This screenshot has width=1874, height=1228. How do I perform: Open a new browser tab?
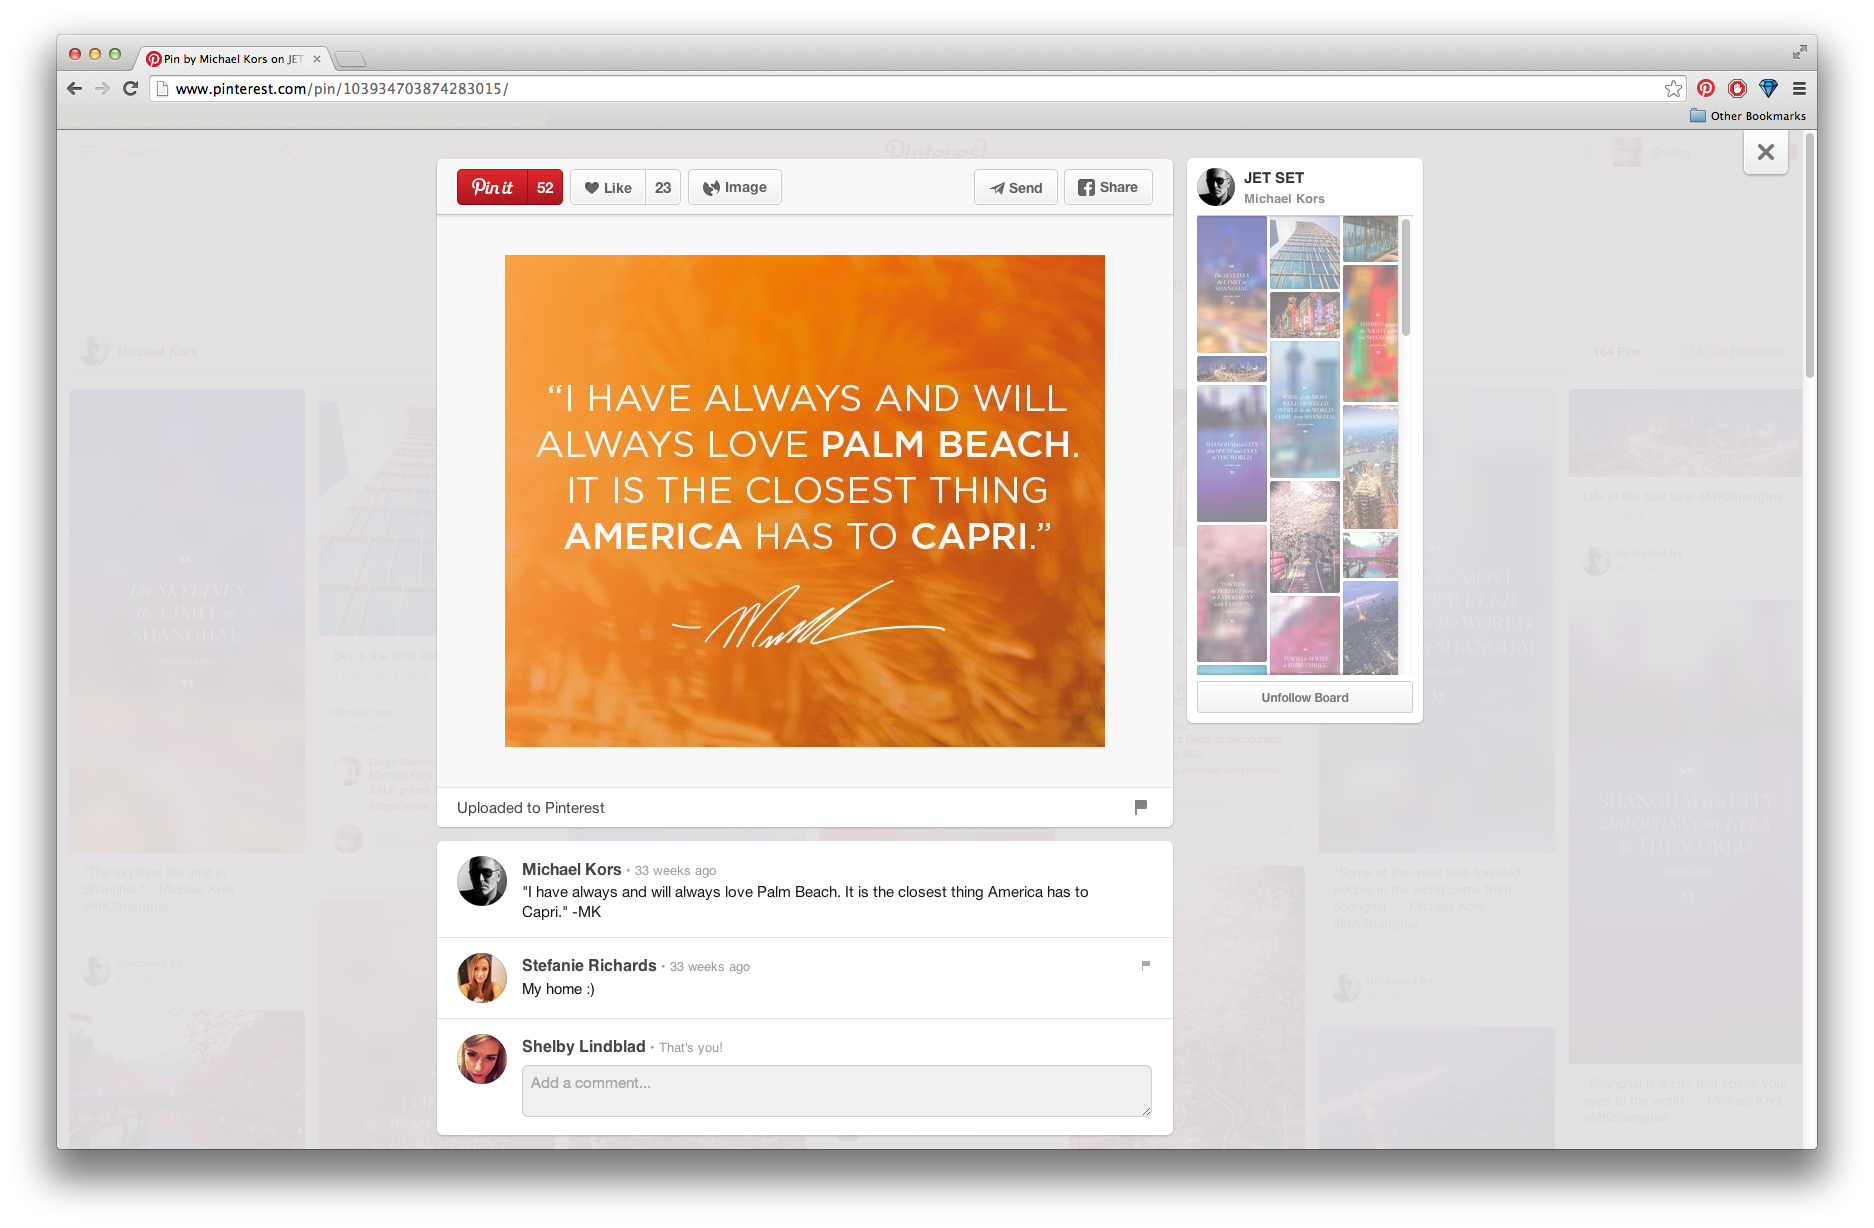[349, 59]
